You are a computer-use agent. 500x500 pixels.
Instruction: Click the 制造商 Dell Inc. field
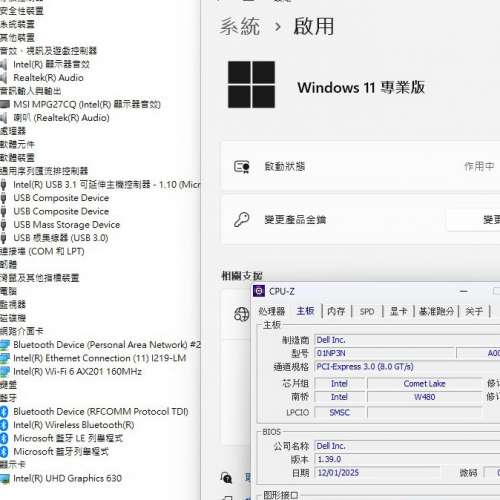point(407,340)
